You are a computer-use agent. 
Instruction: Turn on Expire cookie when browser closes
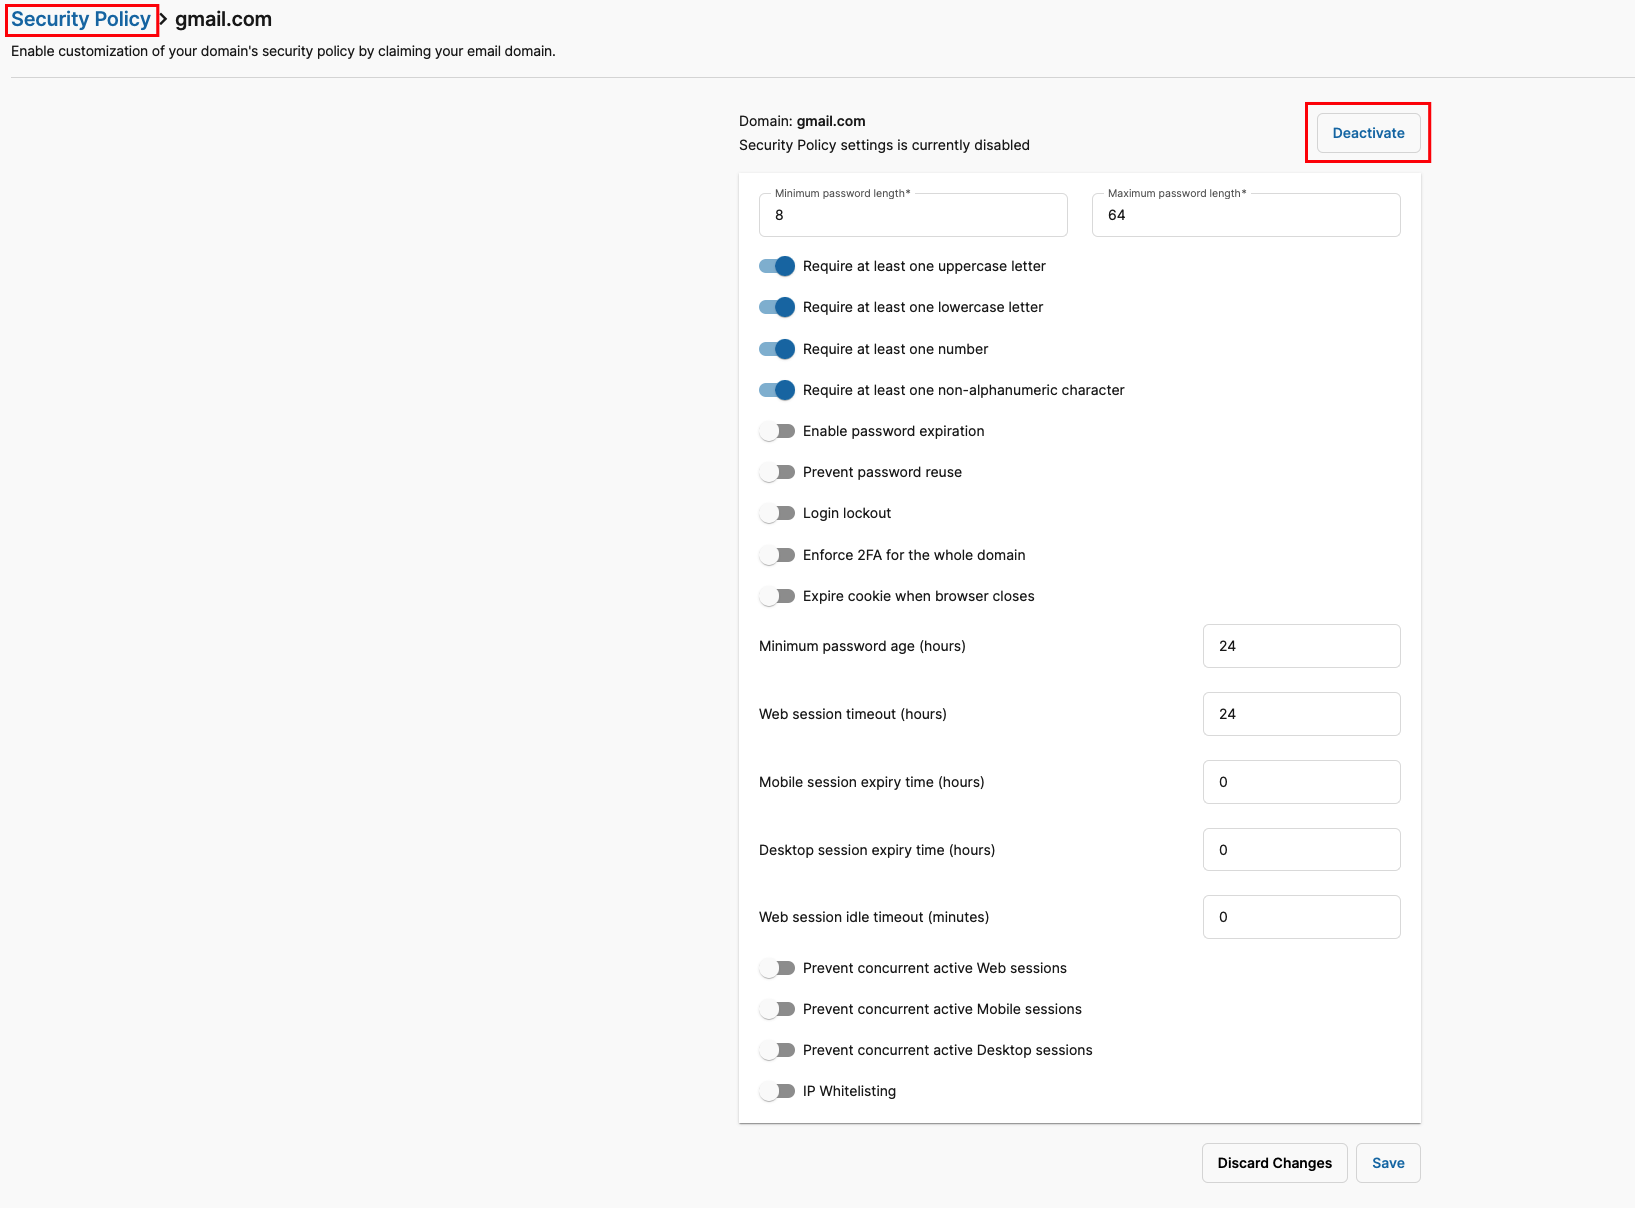(x=777, y=596)
